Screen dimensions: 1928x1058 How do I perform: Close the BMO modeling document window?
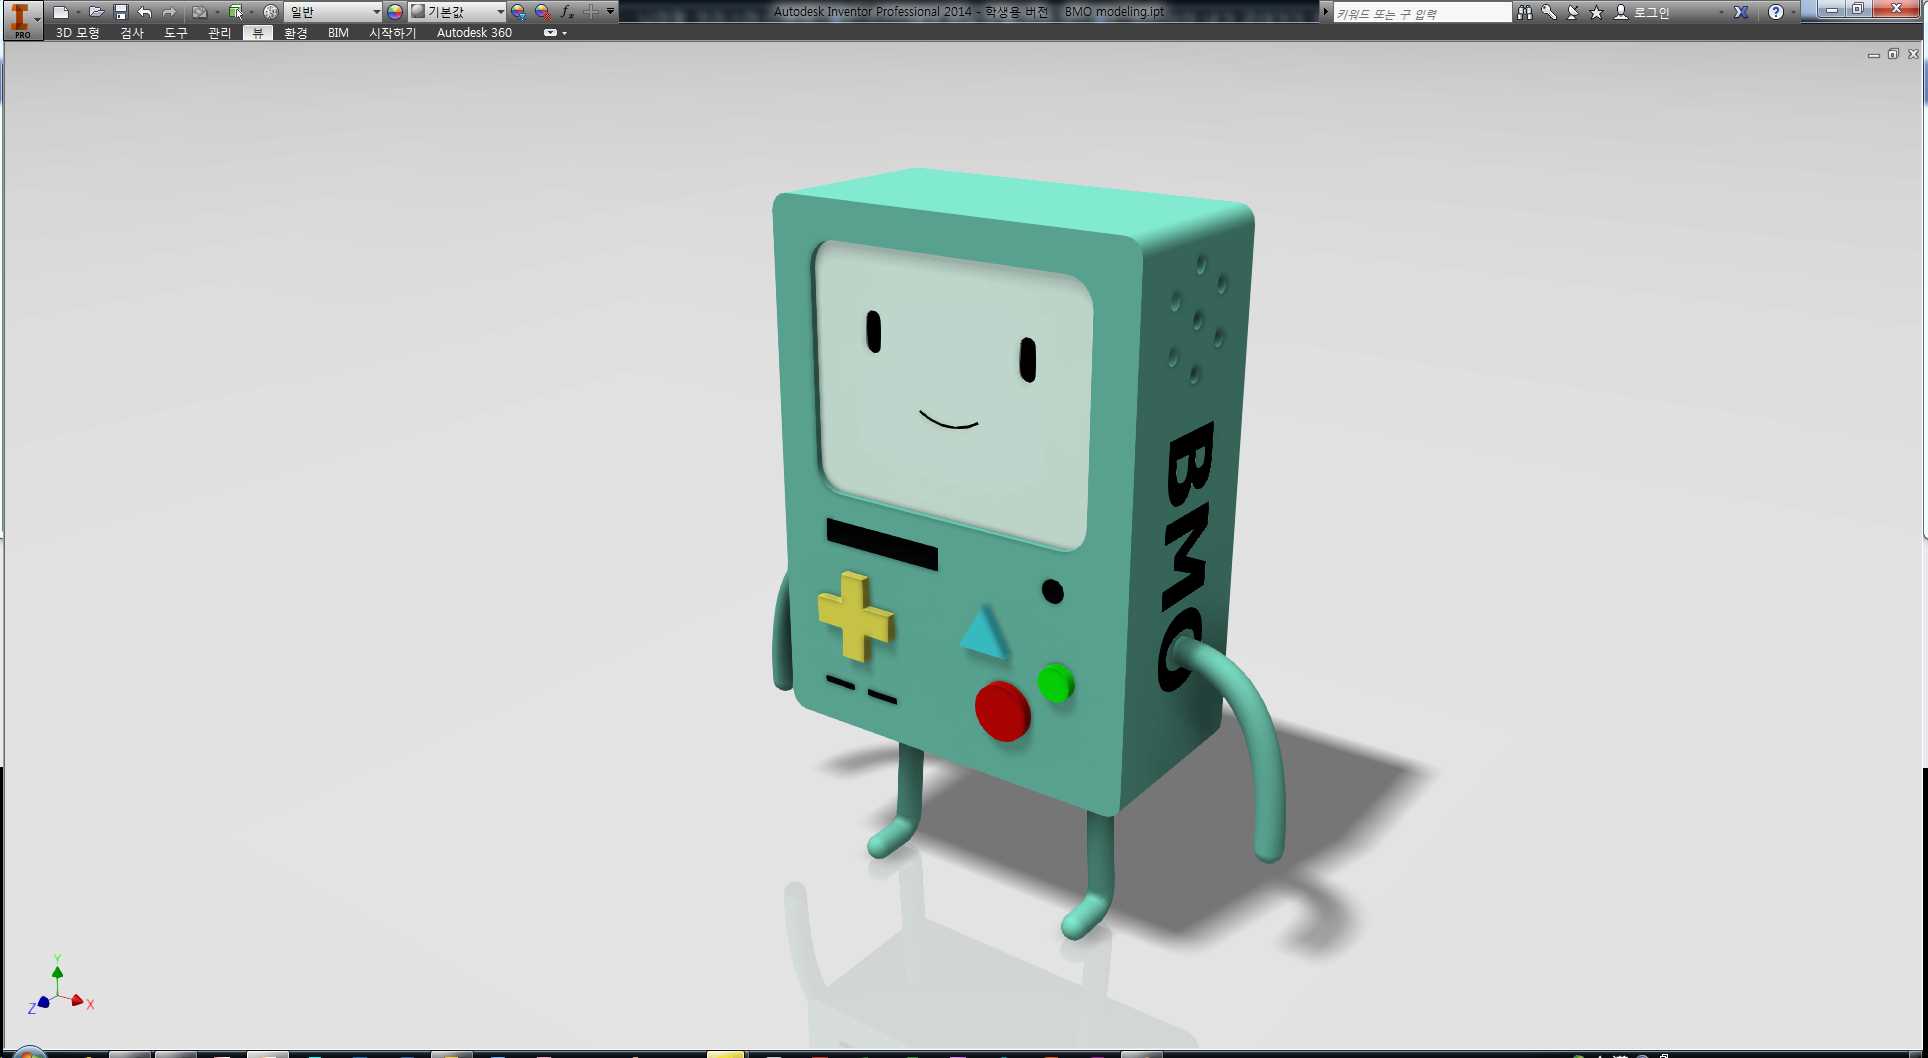click(1913, 55)
